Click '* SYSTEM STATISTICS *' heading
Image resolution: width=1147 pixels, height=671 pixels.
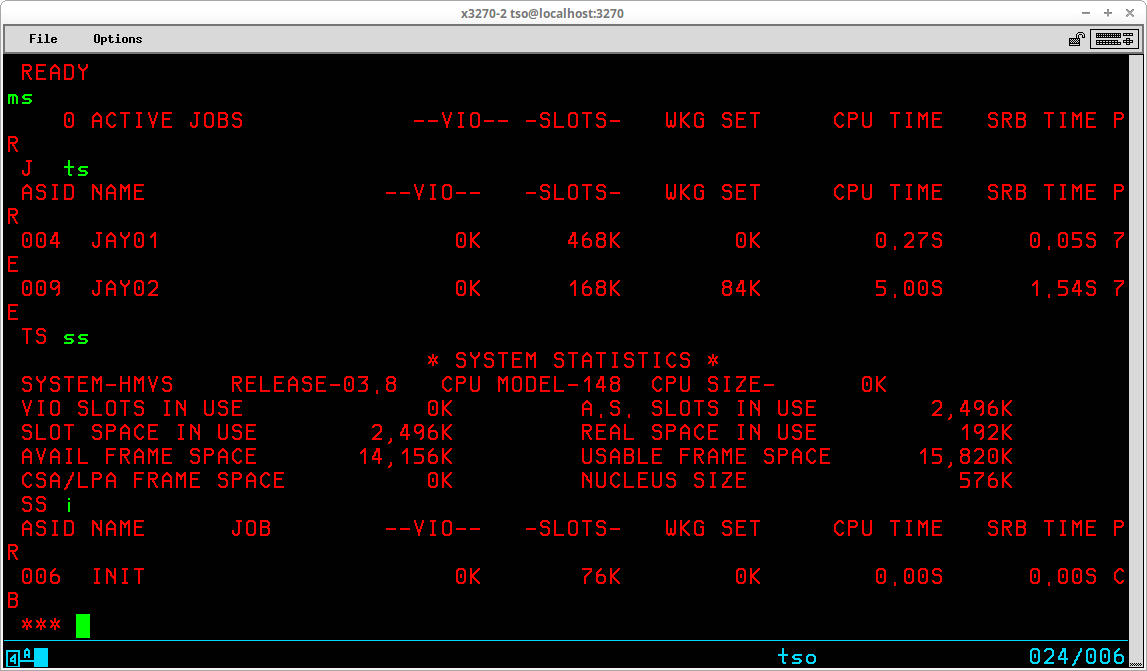click(x=574, y=361)
